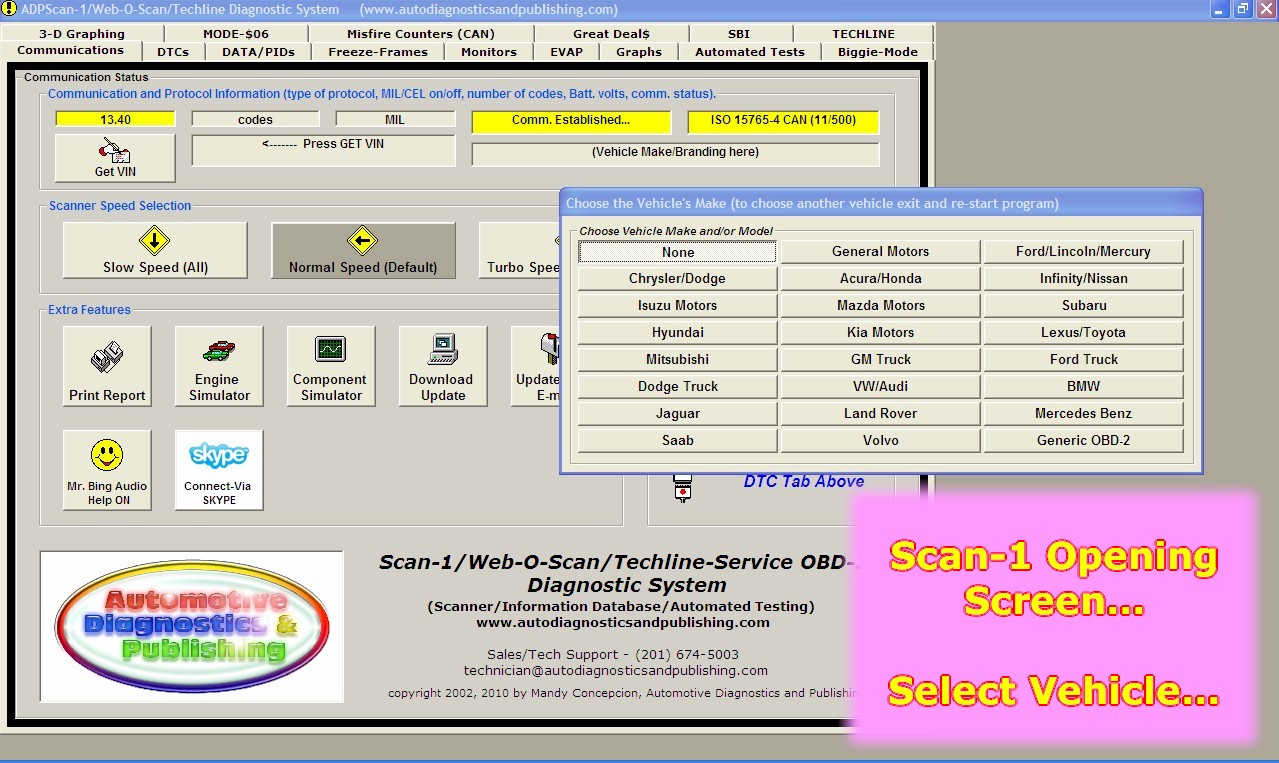
Task: Open the EVAP tab
Action: pyautogui.click(x=566, y=52)
